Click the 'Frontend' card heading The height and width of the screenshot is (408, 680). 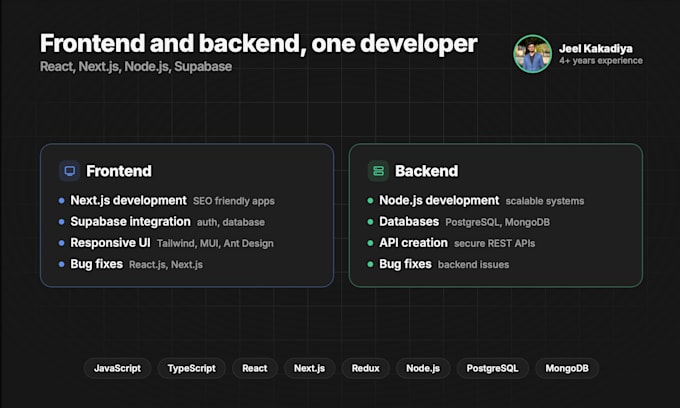[x=119, y=171]
